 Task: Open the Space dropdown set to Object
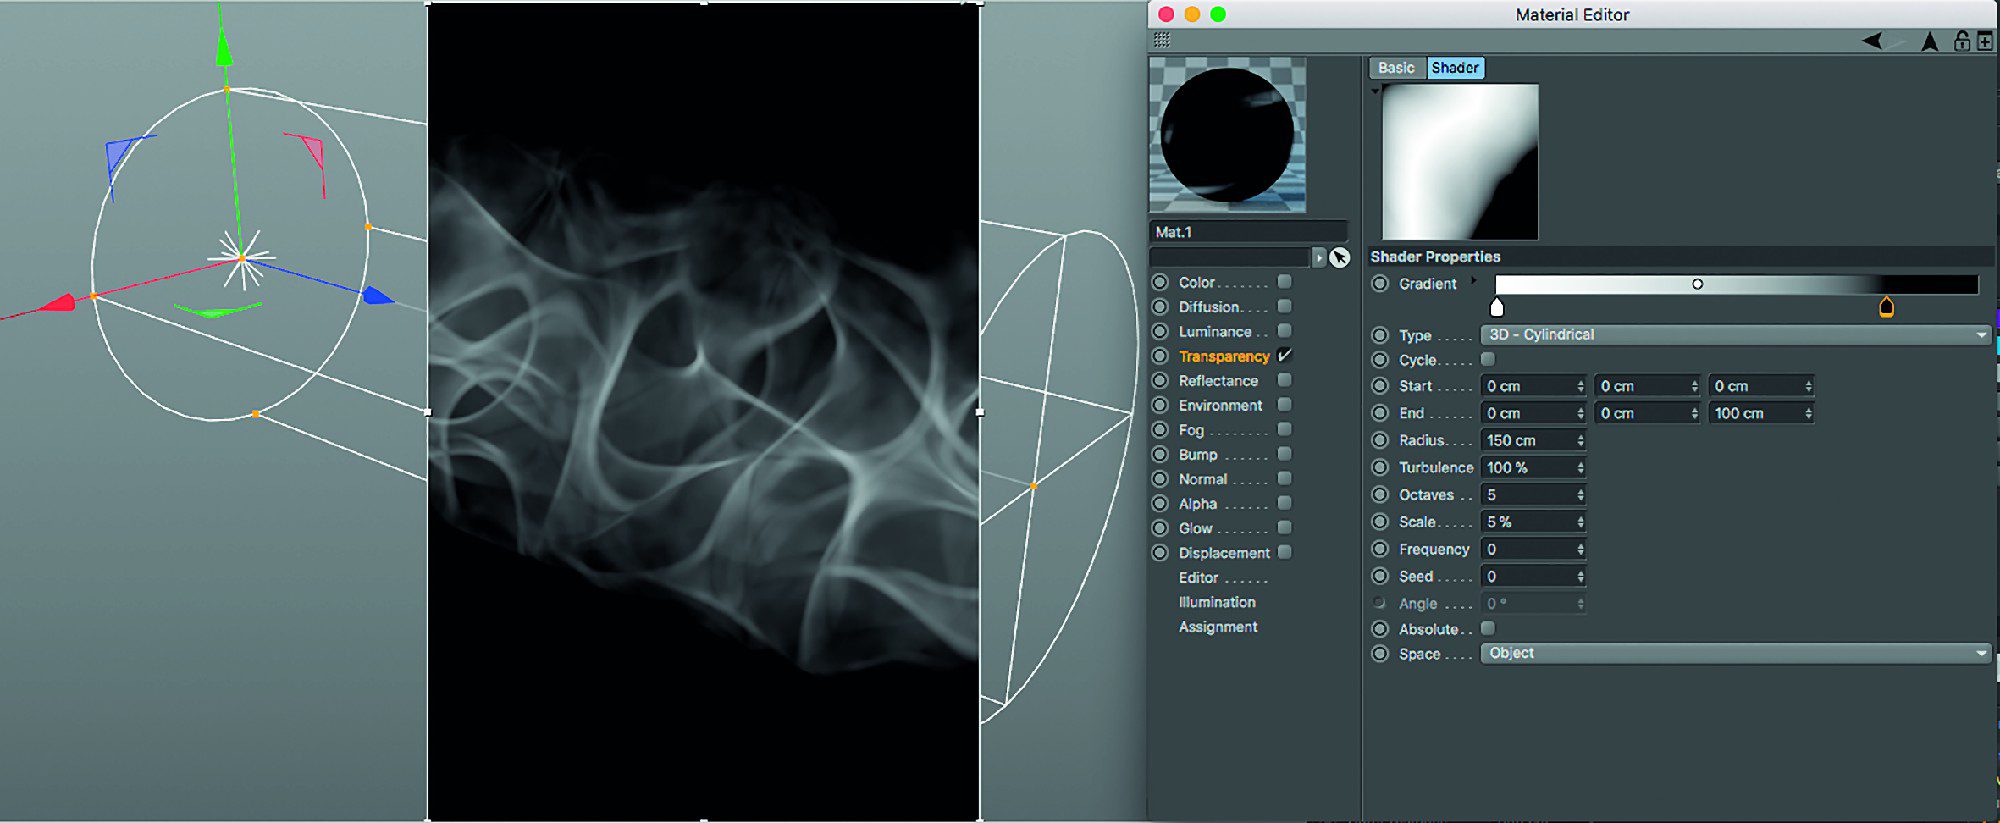click(x=1734, y=653)
